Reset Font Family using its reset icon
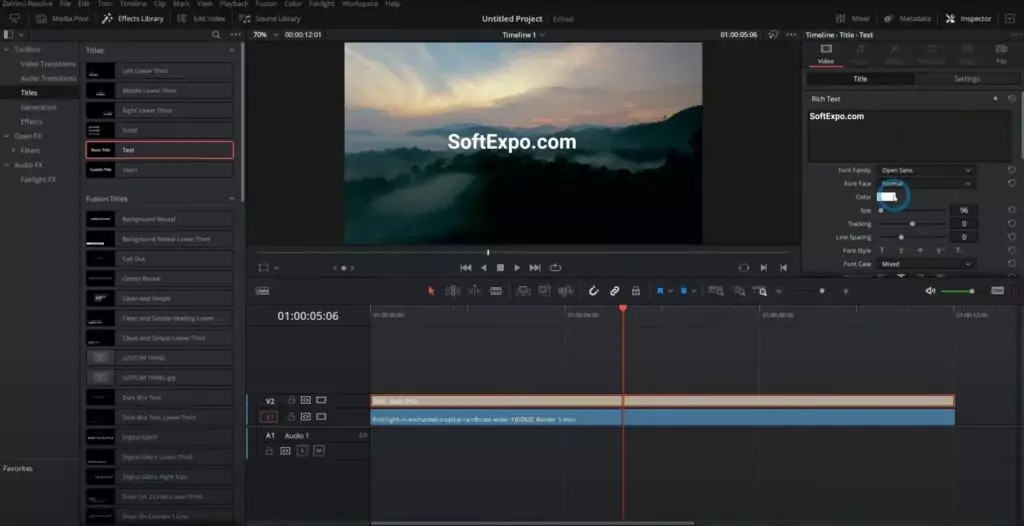The image size is (1024, 526). (x=1012, y=171)
